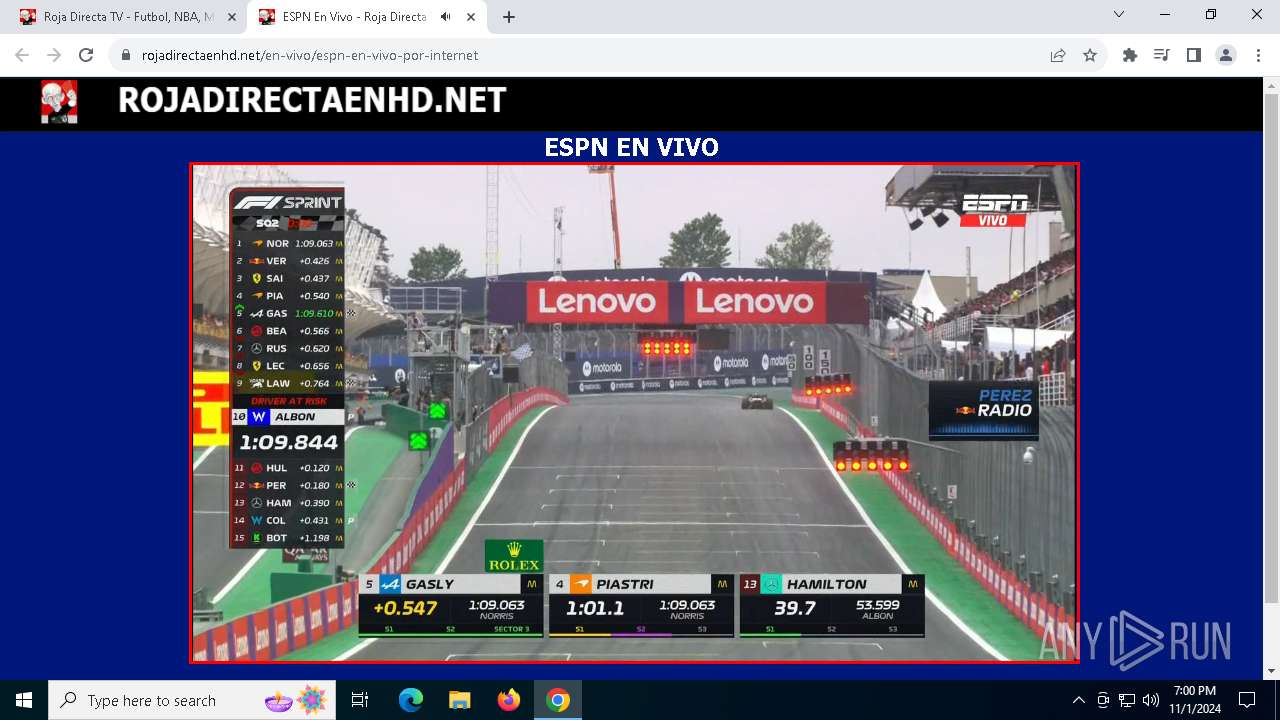1280x720 pixels.
Task: Click the HAMILTON 39.7 timing card
Action: (832, 605)
